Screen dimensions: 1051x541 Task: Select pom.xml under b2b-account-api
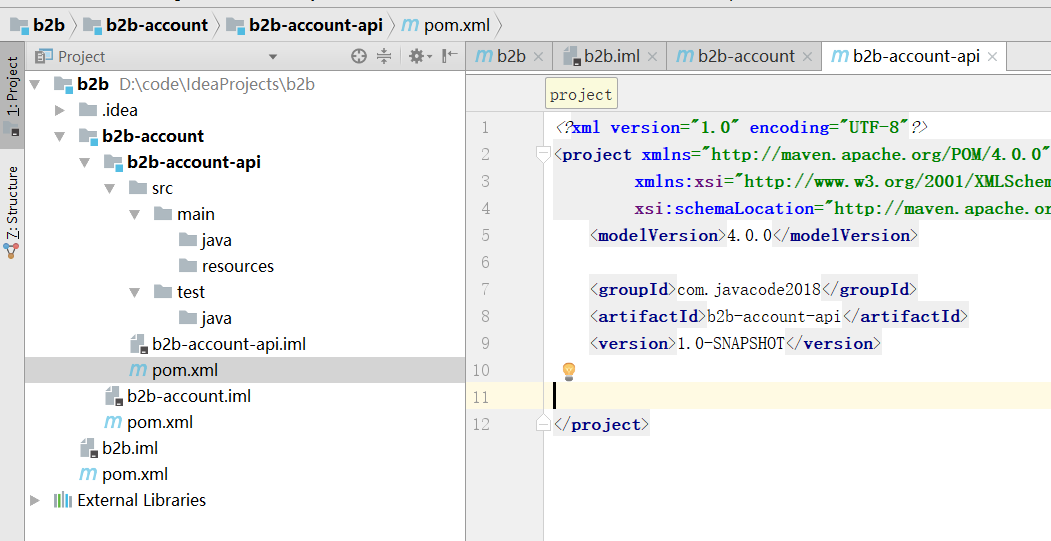(245, 370)
